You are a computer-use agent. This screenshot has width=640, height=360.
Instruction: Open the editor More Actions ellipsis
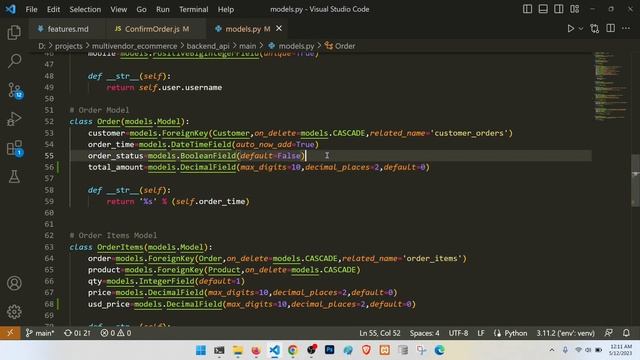click(626, 28)
